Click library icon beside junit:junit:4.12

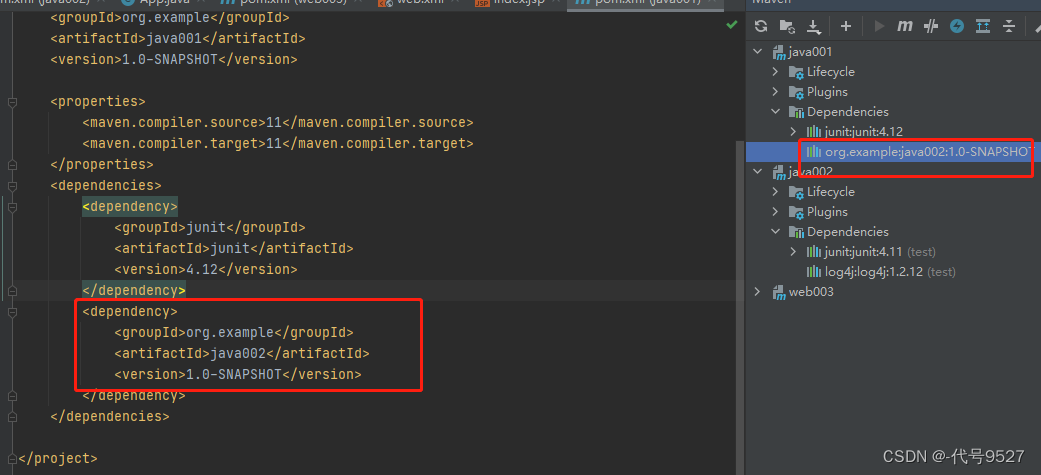click(814, 132)
